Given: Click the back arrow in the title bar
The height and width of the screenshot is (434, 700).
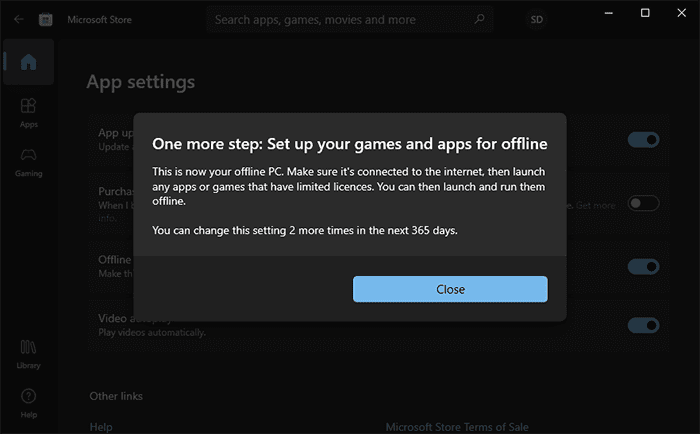Looking at the screenshot, I should pos(19,19).
